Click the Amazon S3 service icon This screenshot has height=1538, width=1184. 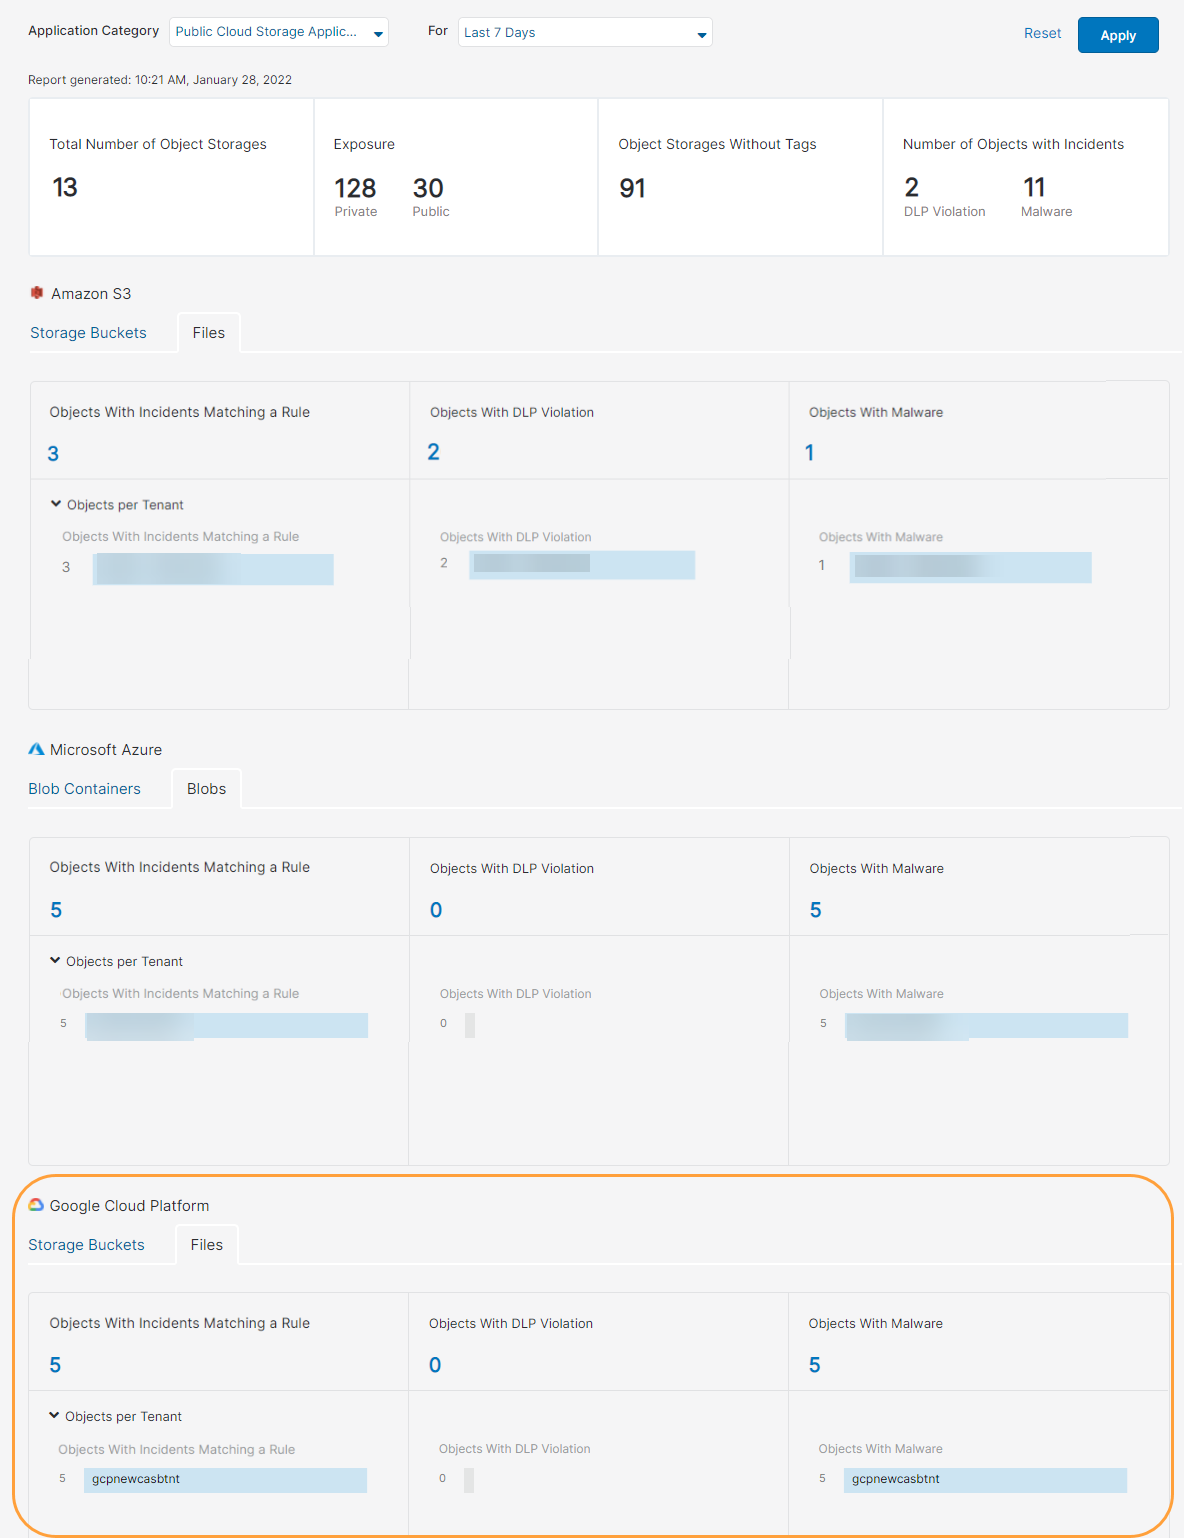[37, 293]
